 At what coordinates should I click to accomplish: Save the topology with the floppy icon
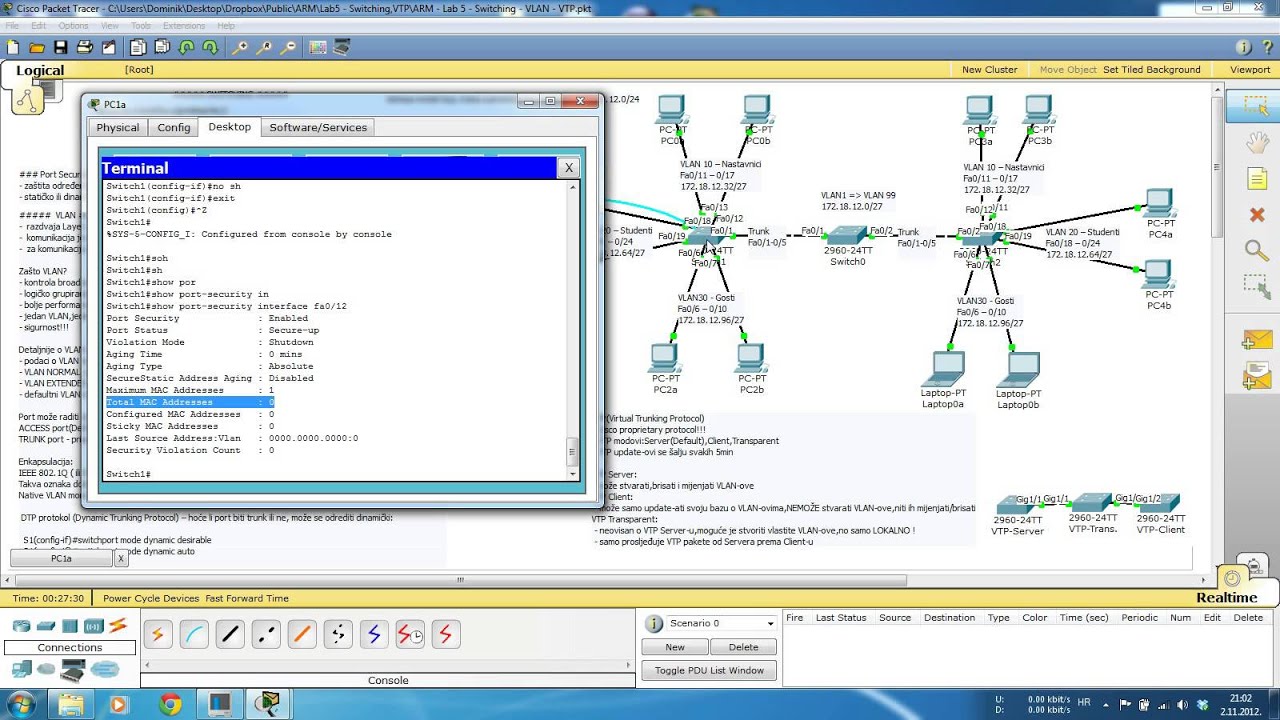61,47
